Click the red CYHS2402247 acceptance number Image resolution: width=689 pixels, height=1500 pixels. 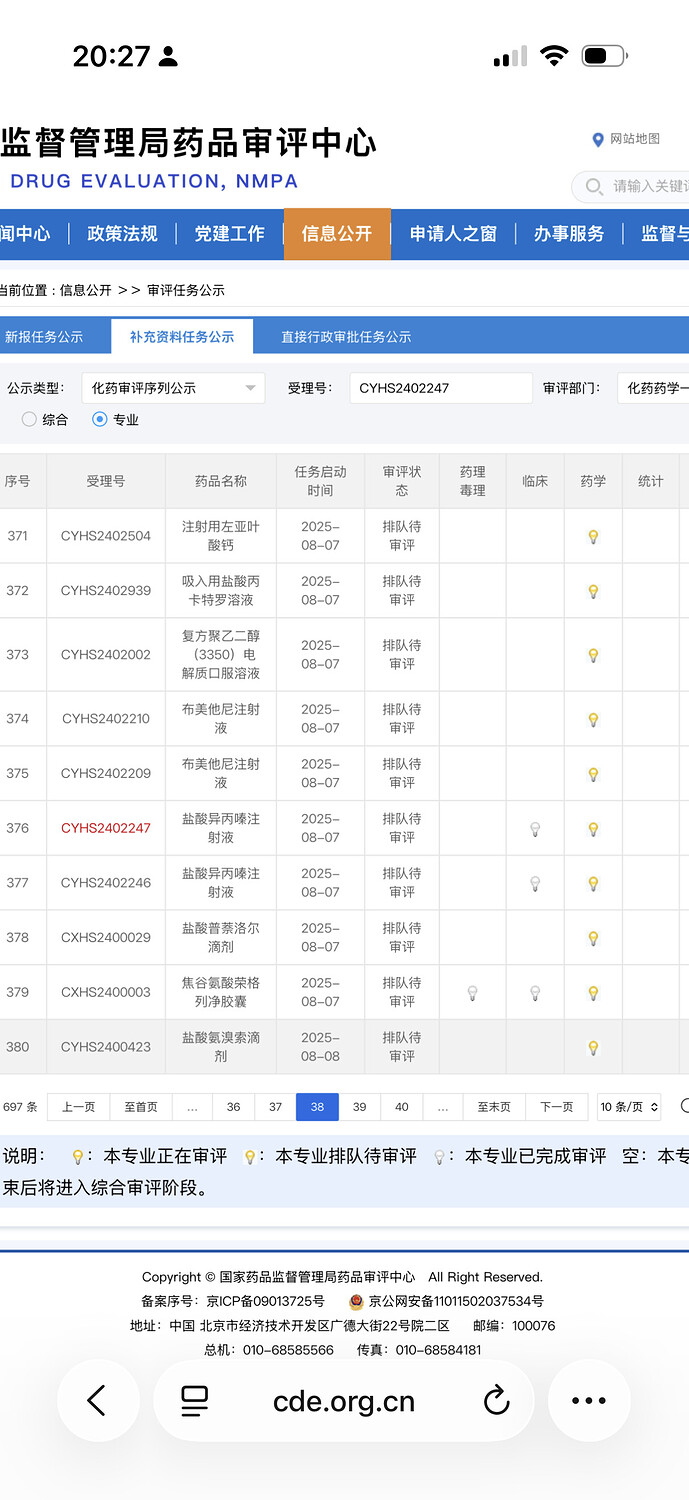106,829
